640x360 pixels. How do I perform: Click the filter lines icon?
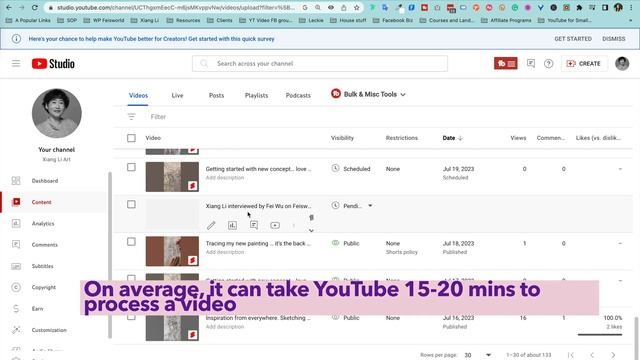pyautogui.click(x=131, y=117)
